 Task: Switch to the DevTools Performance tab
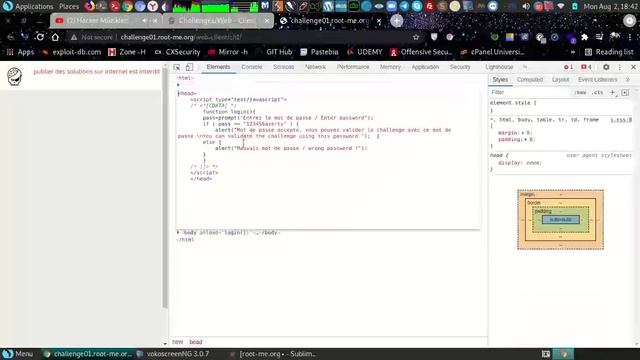coord(353,67)
